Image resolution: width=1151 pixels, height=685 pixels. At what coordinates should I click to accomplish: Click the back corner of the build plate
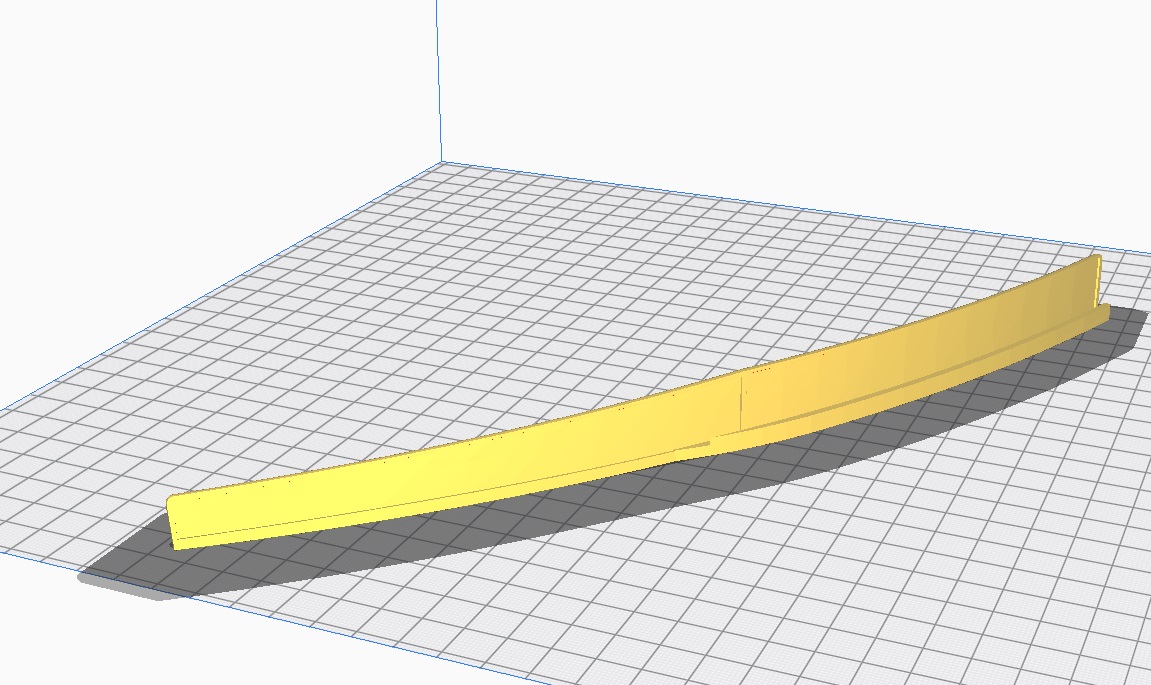[441, 163]
